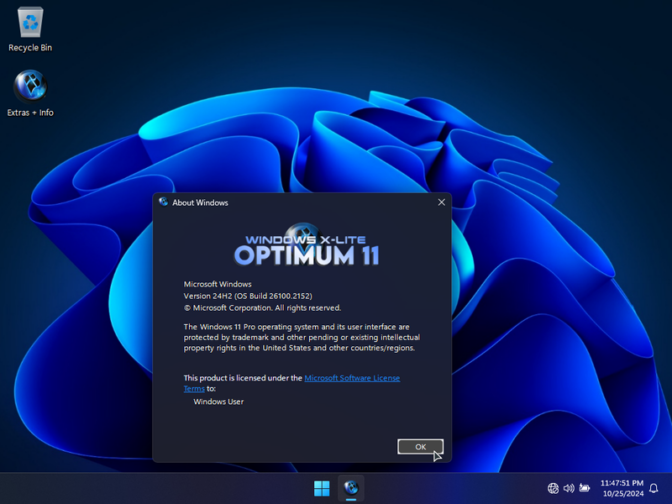Screen dimensions: 672x504
Task: Click the Windows X-Lite Optimum 11 logo
Action: pyautogui.click(x=306, y=248)
